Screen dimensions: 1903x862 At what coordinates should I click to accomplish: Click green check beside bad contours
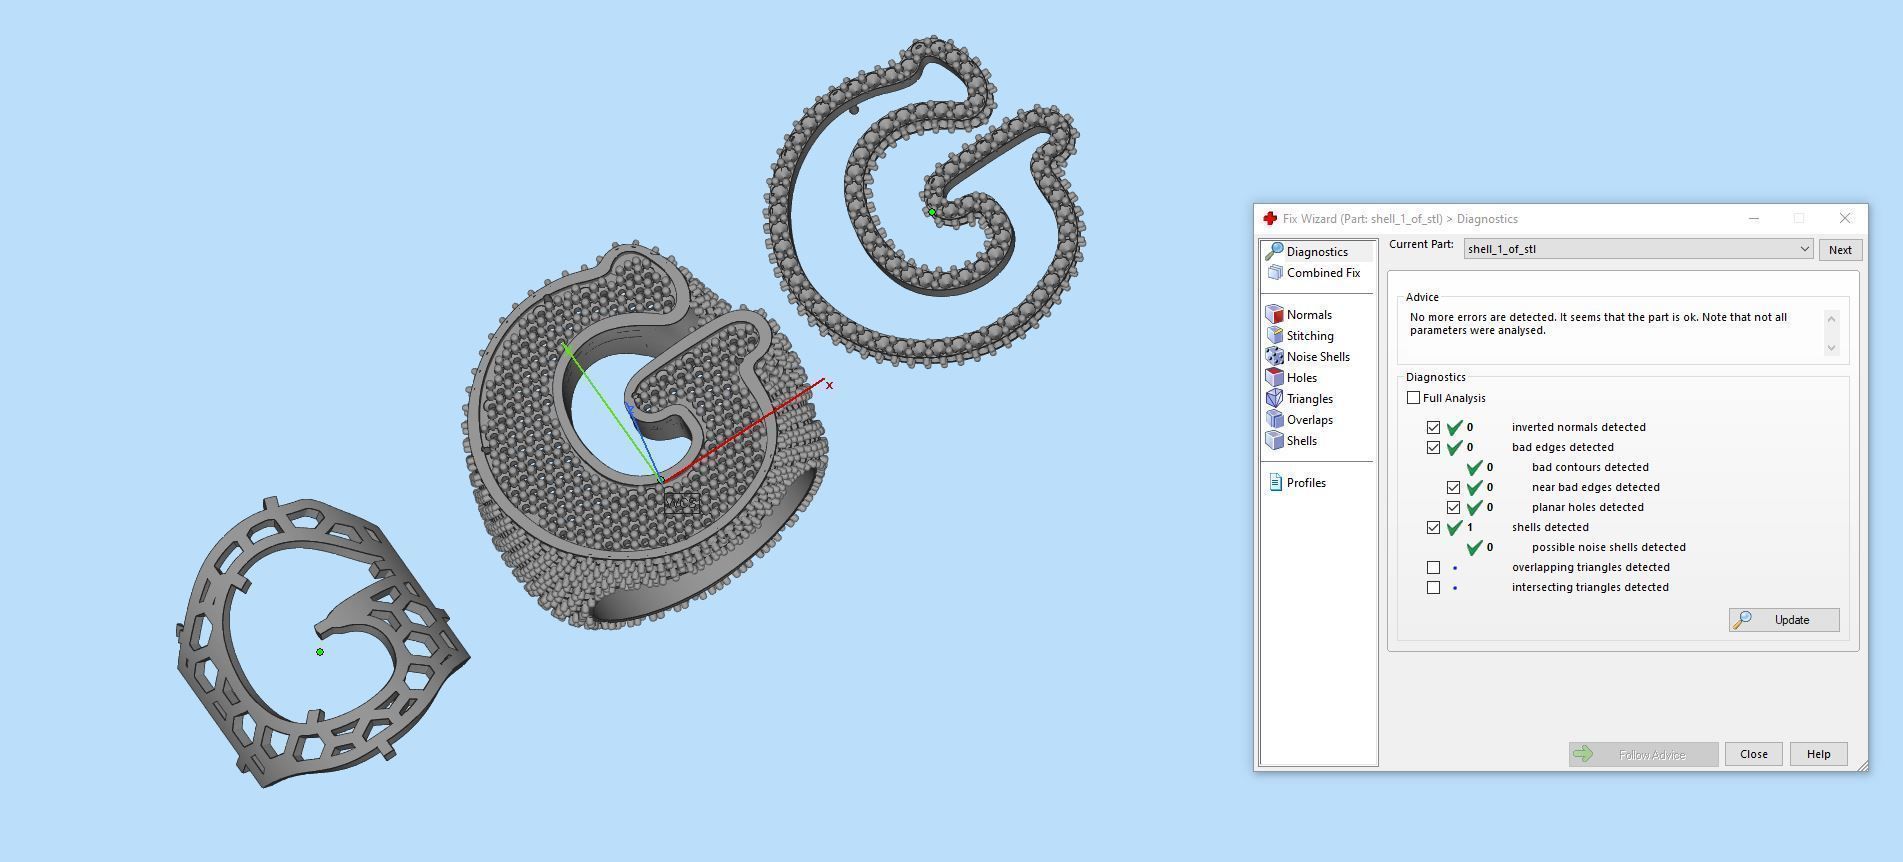[x=1475, y=467]
